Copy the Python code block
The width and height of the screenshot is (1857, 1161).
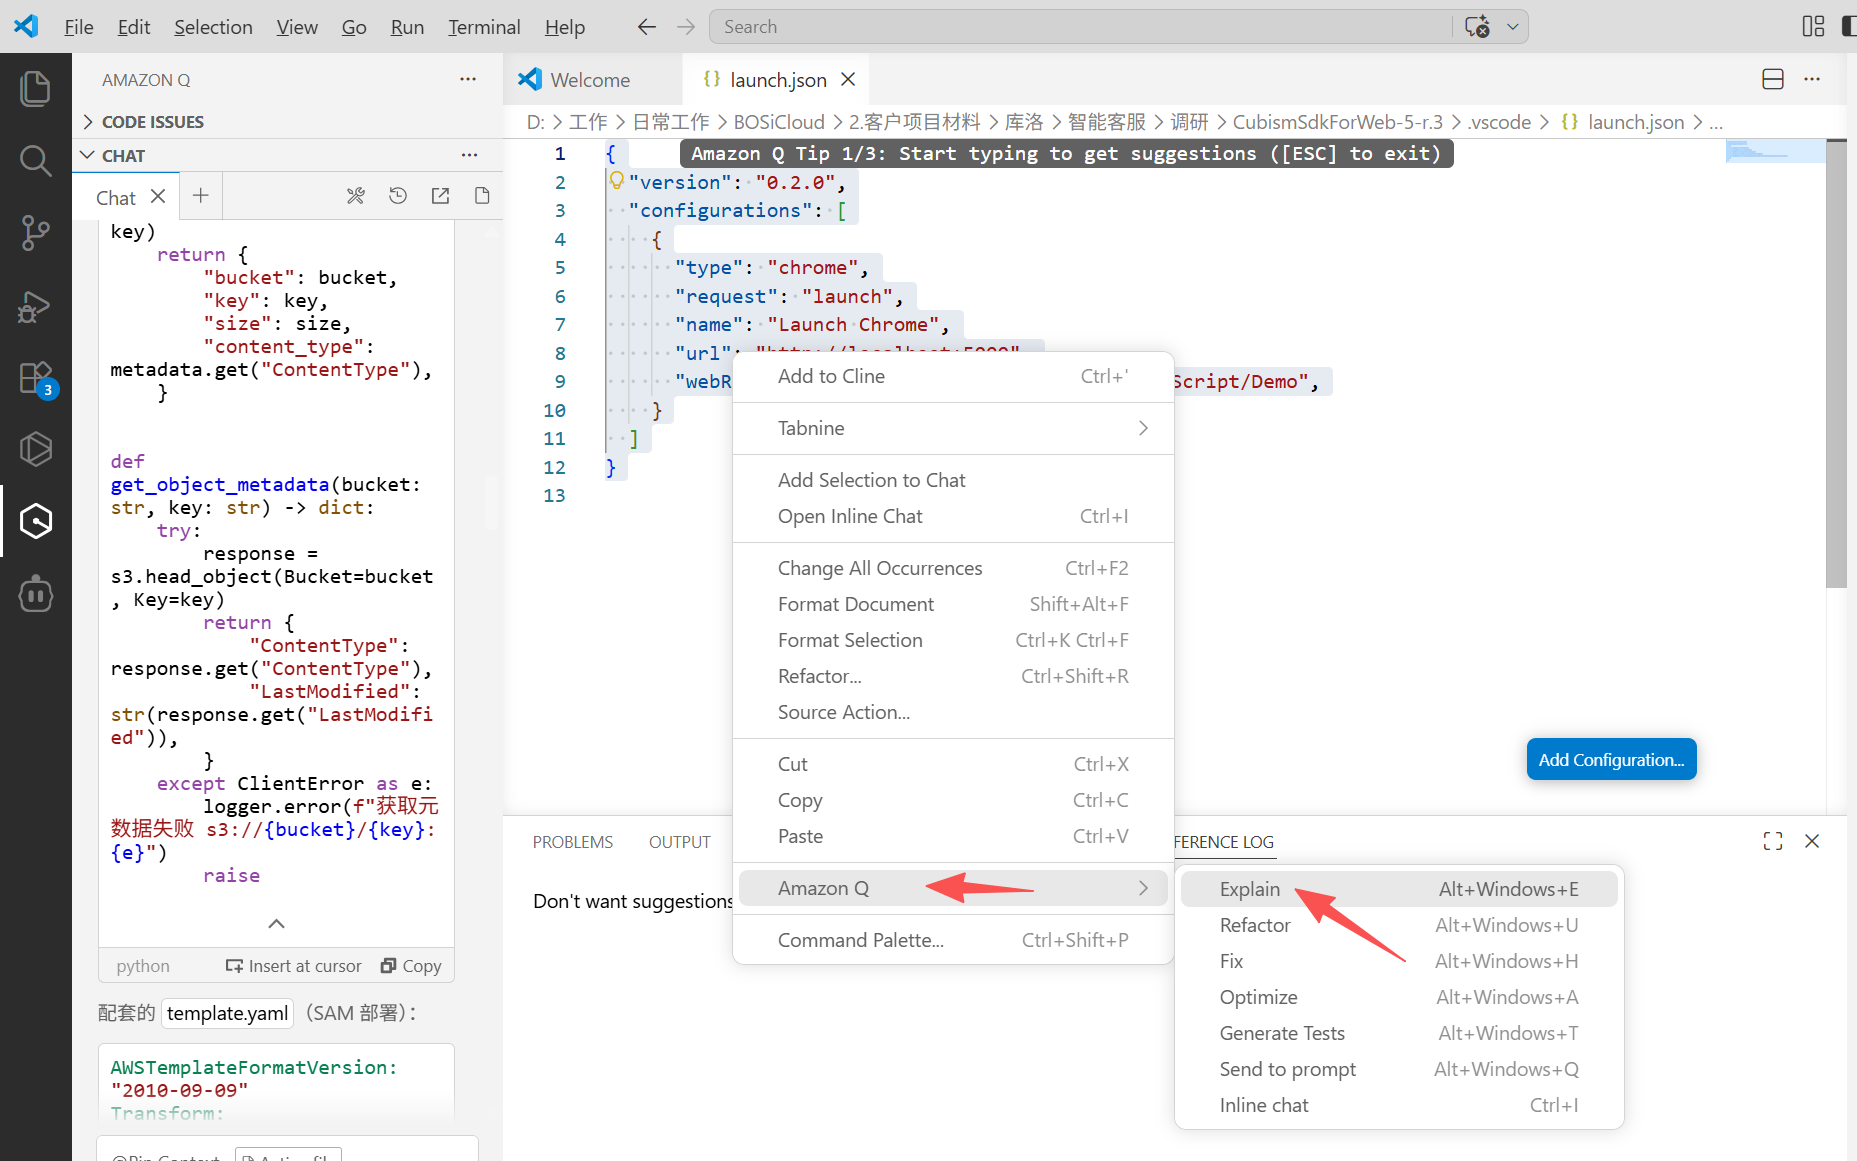click(411, 966)
